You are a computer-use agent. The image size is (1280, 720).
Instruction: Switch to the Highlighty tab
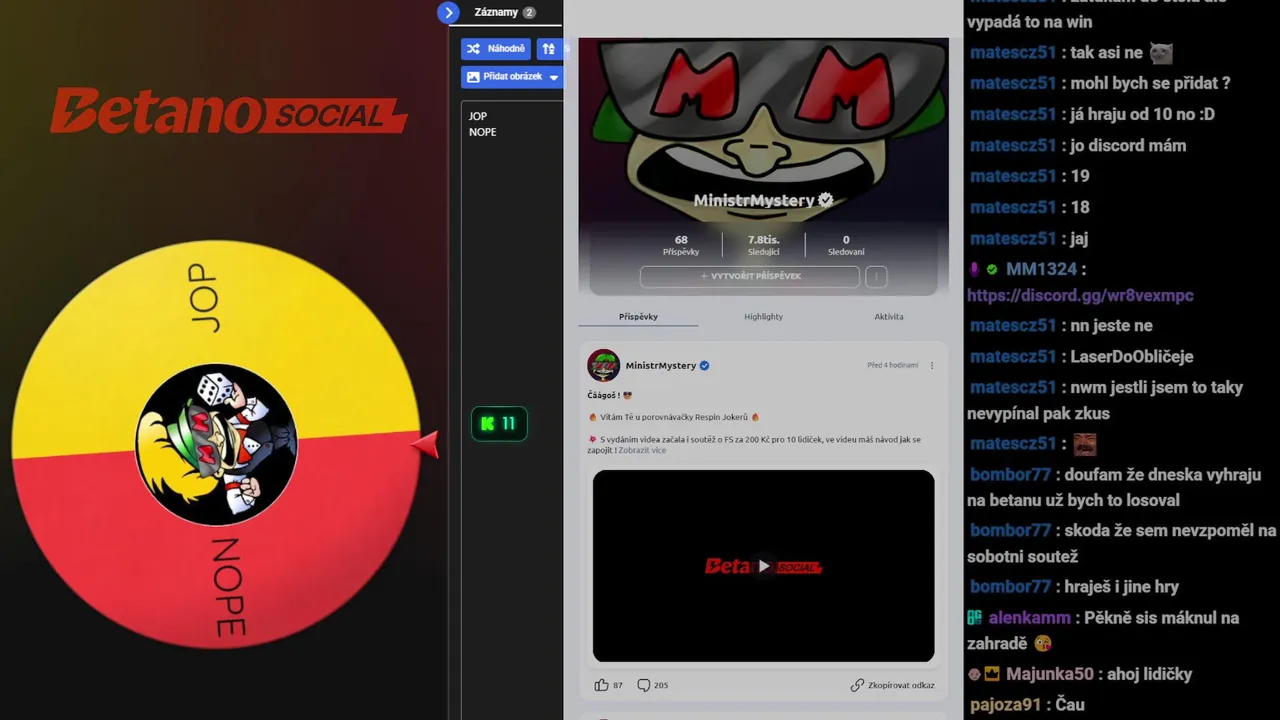point(763,317)
